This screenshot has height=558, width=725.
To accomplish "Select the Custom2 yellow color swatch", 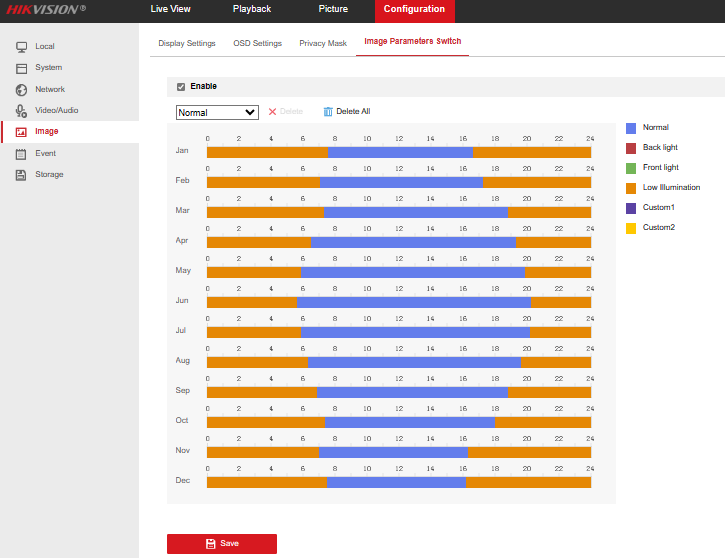I will coord(631,228).
